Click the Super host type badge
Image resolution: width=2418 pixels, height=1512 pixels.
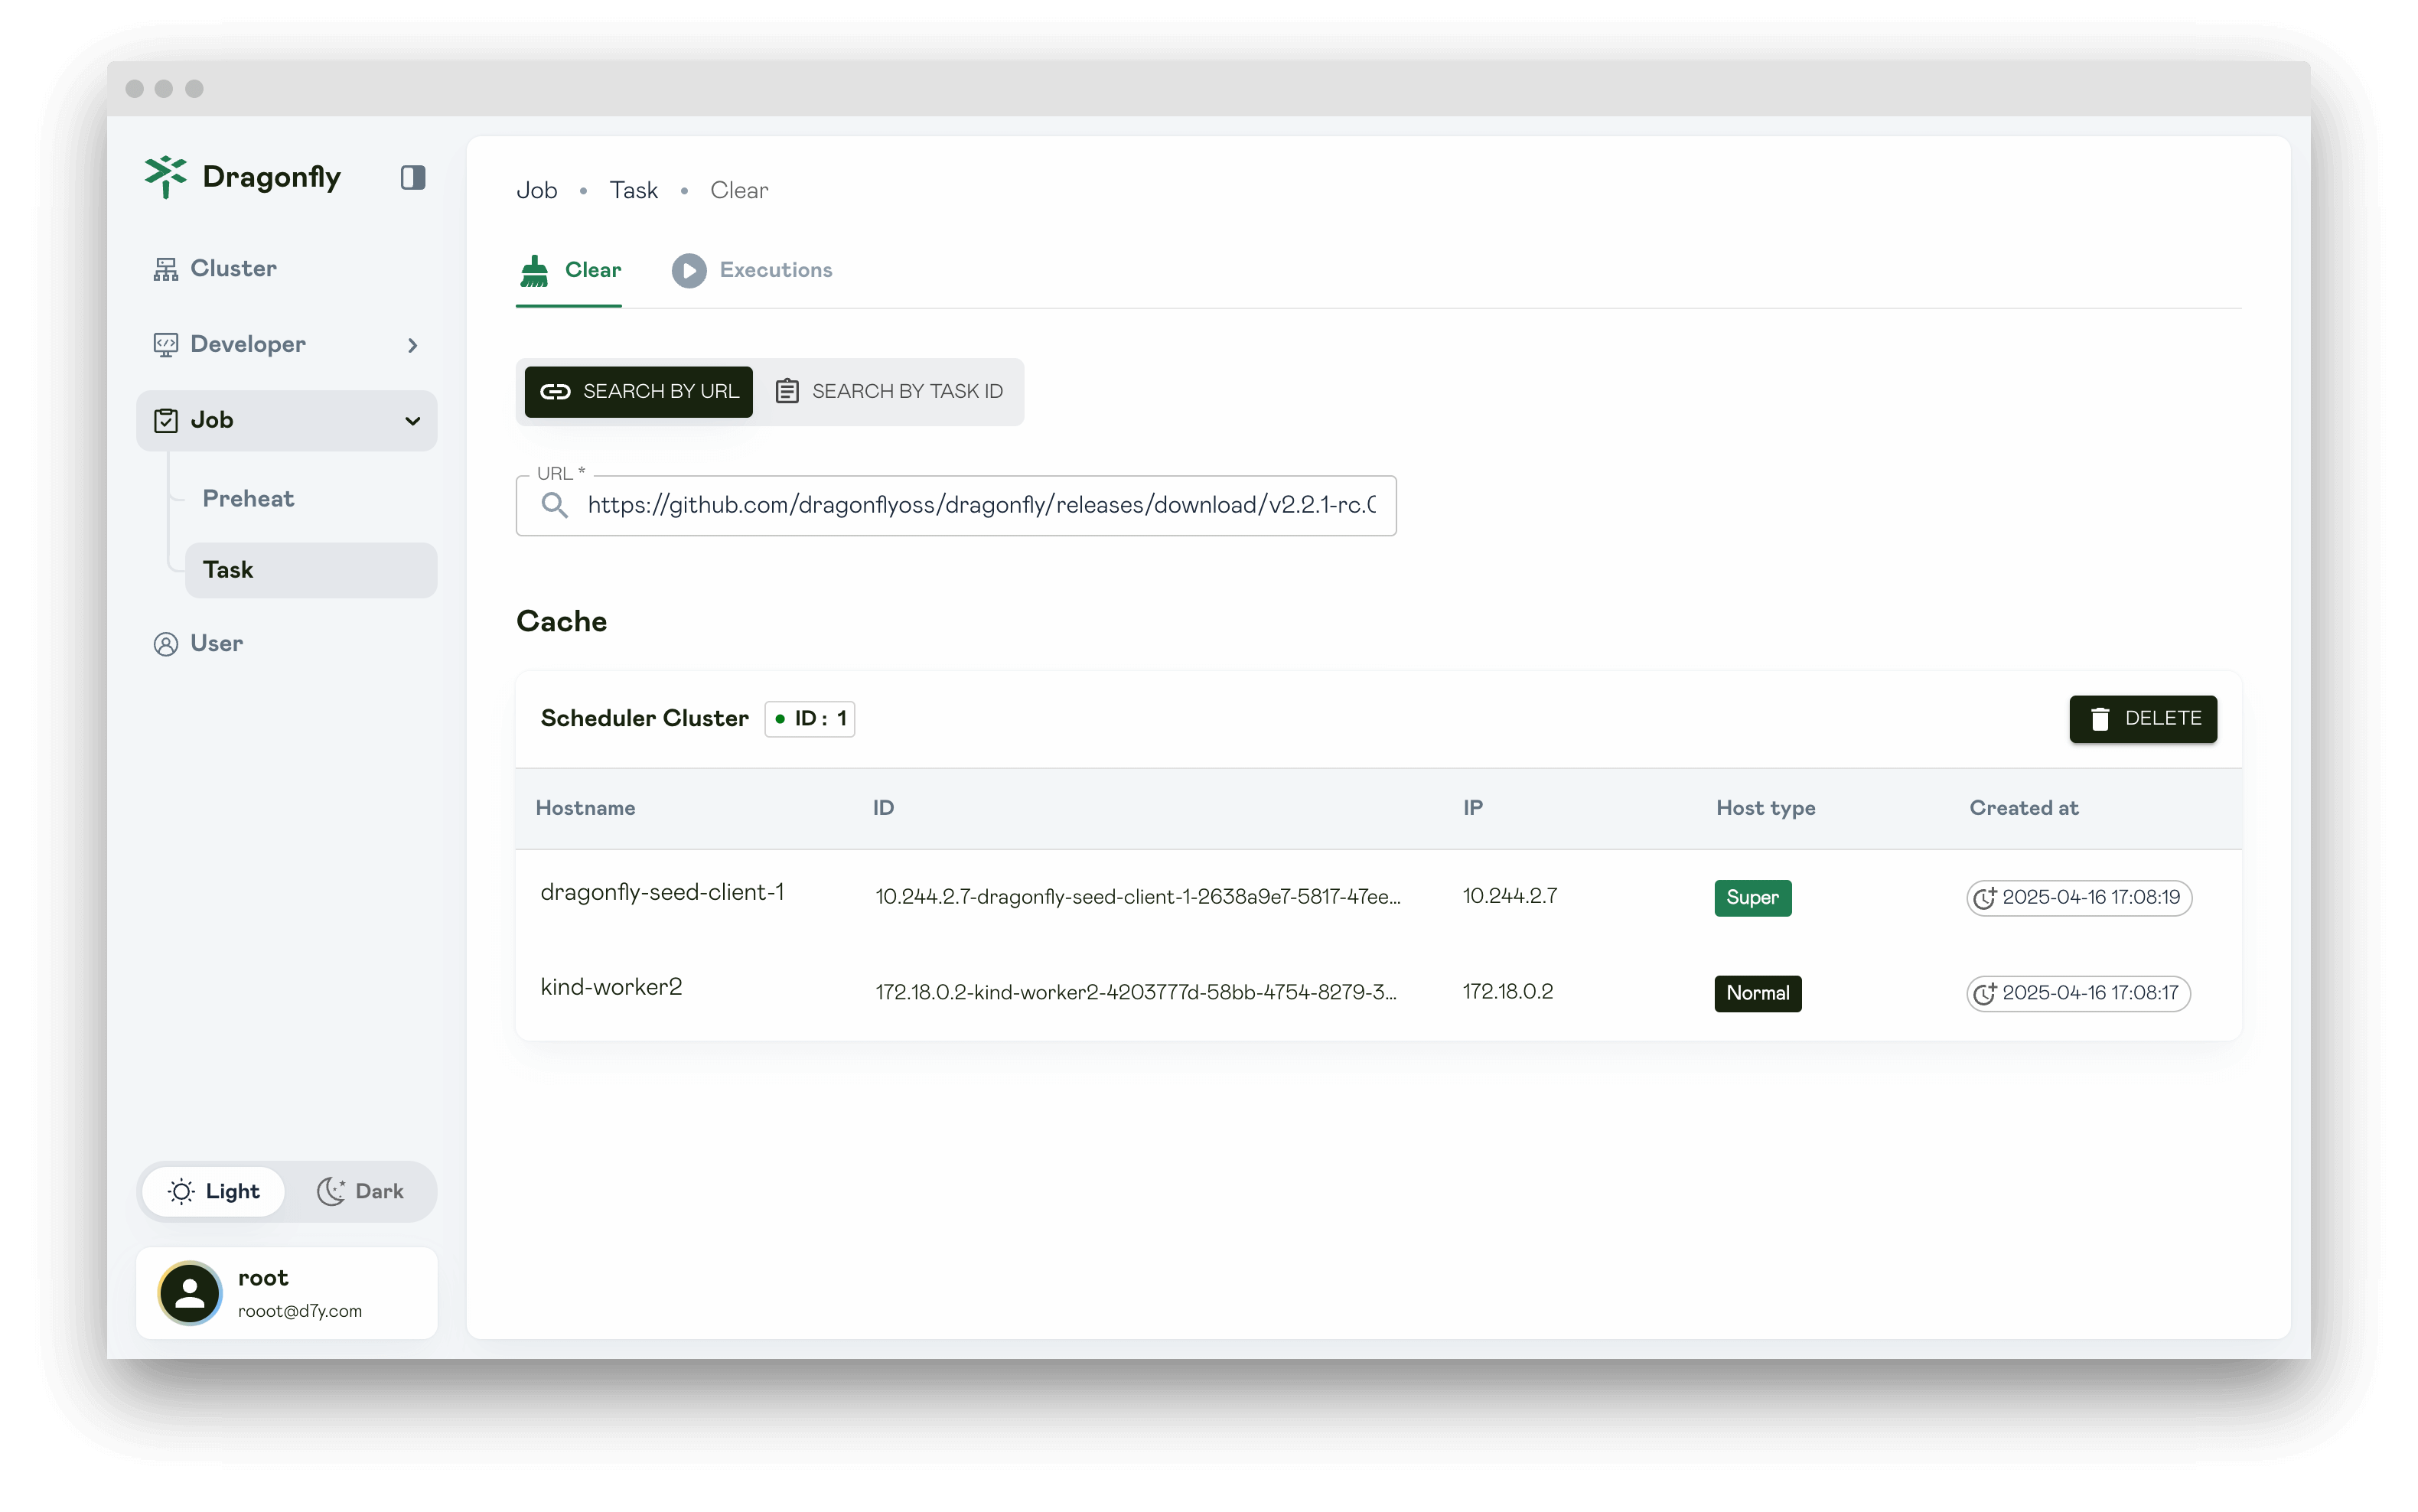(1753, 898)
